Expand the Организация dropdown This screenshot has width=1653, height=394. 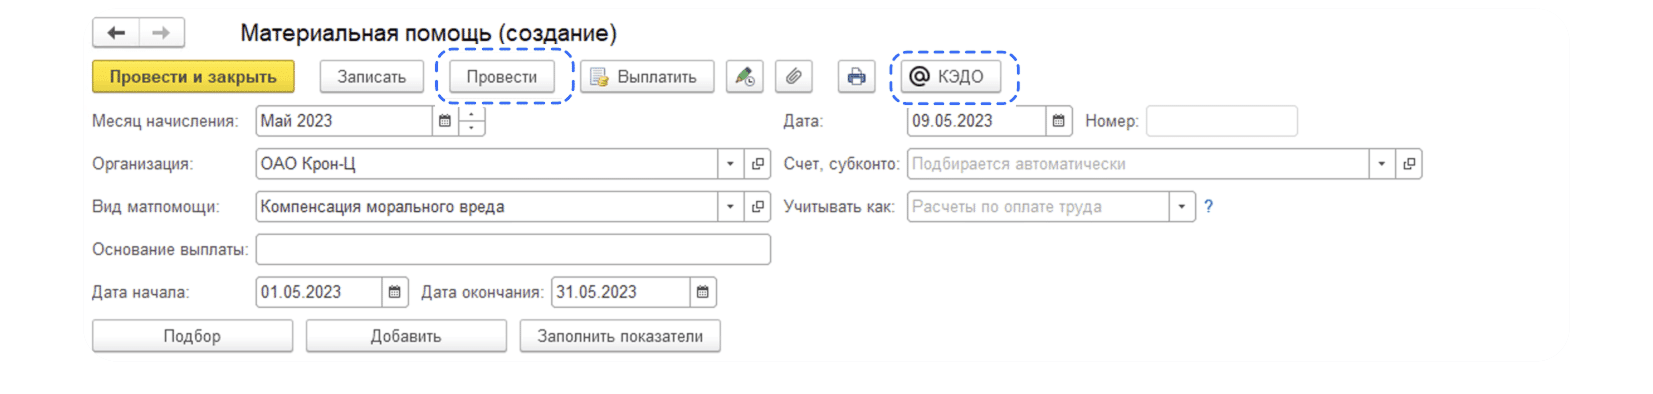point(731,164)
